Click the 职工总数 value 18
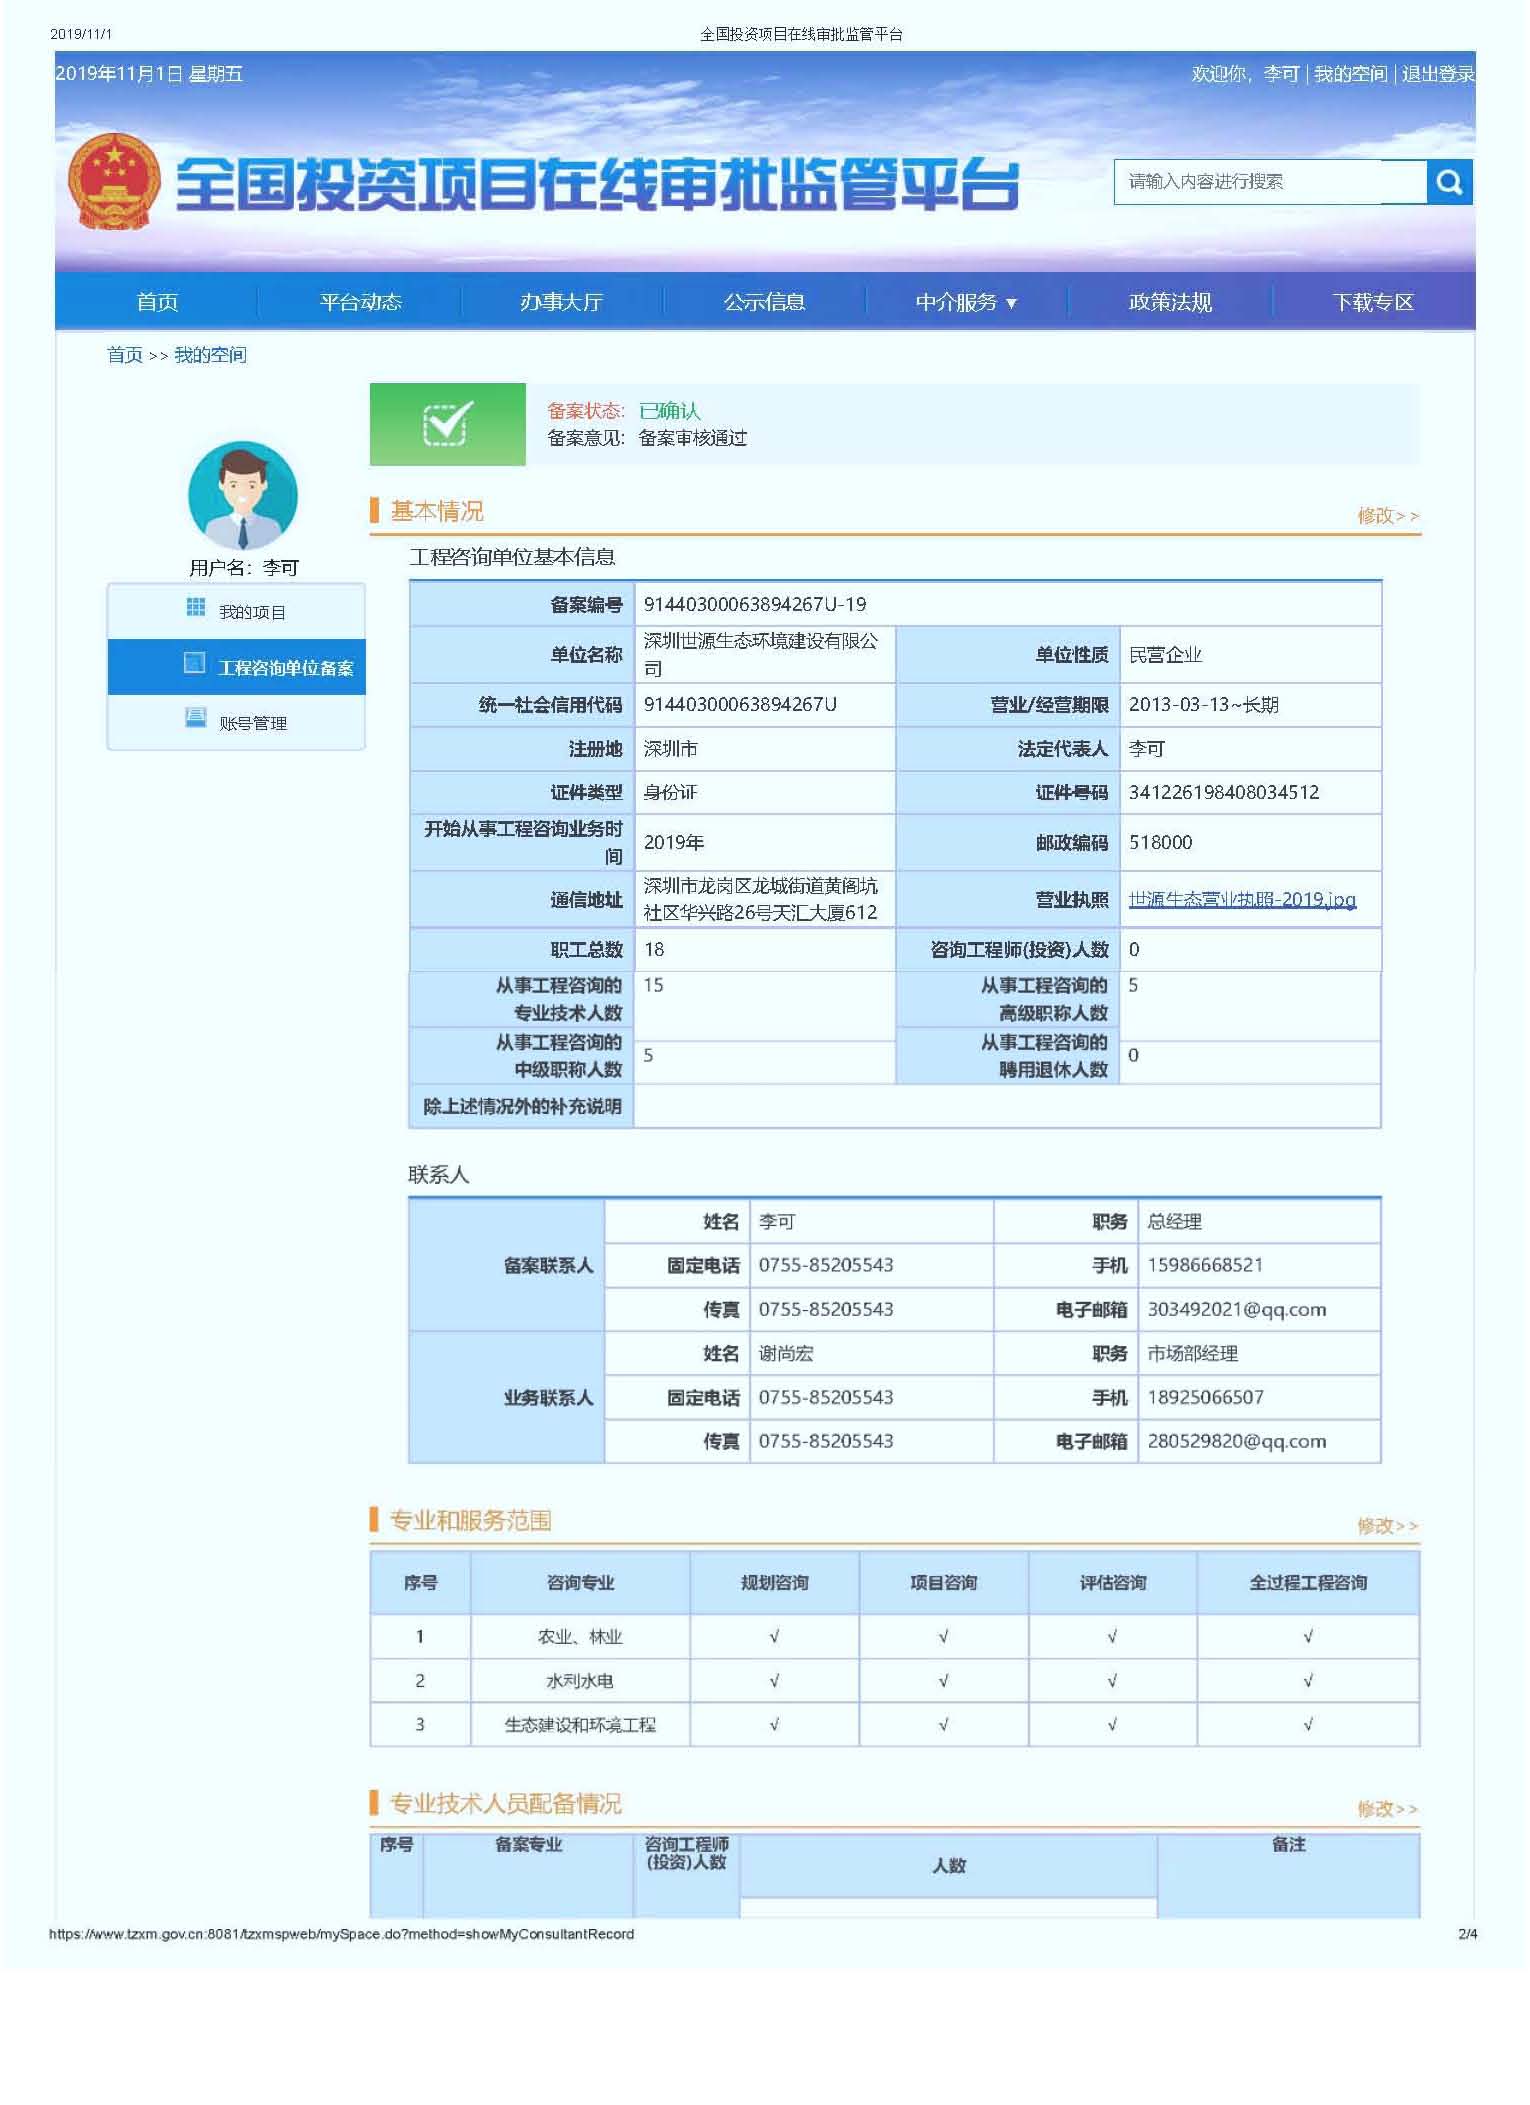 (x=654, y=950)
